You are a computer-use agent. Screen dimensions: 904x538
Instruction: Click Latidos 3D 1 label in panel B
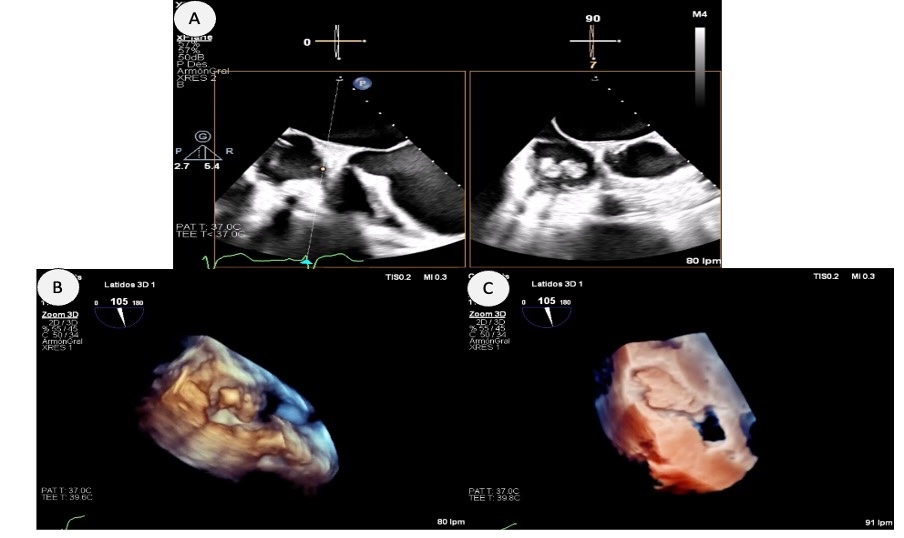(130, 284)
